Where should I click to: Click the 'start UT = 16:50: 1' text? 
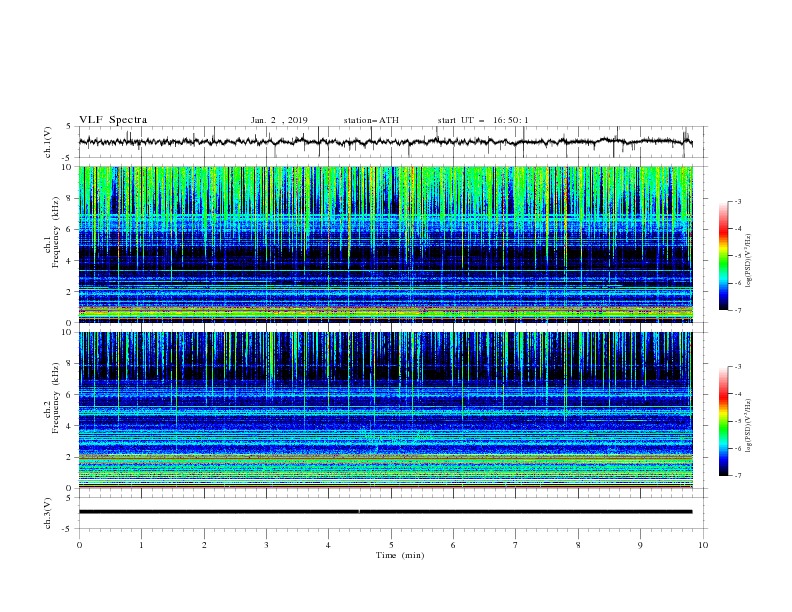tap(483, 120)
